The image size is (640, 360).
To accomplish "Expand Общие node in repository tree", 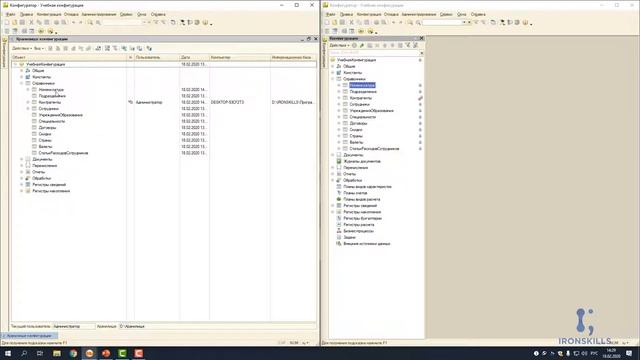I will point(22,71).
